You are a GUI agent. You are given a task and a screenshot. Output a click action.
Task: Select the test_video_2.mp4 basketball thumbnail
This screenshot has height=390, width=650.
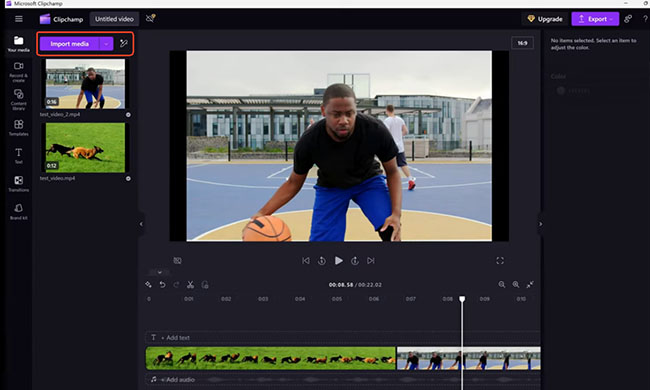click(x=85, y=84)
